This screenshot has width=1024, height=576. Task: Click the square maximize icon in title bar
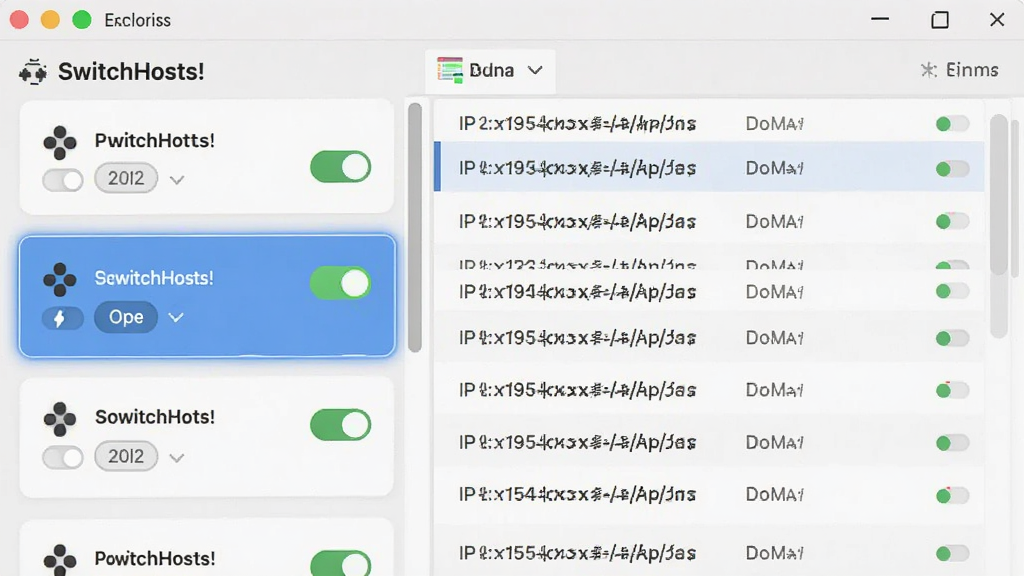[940, 20]
